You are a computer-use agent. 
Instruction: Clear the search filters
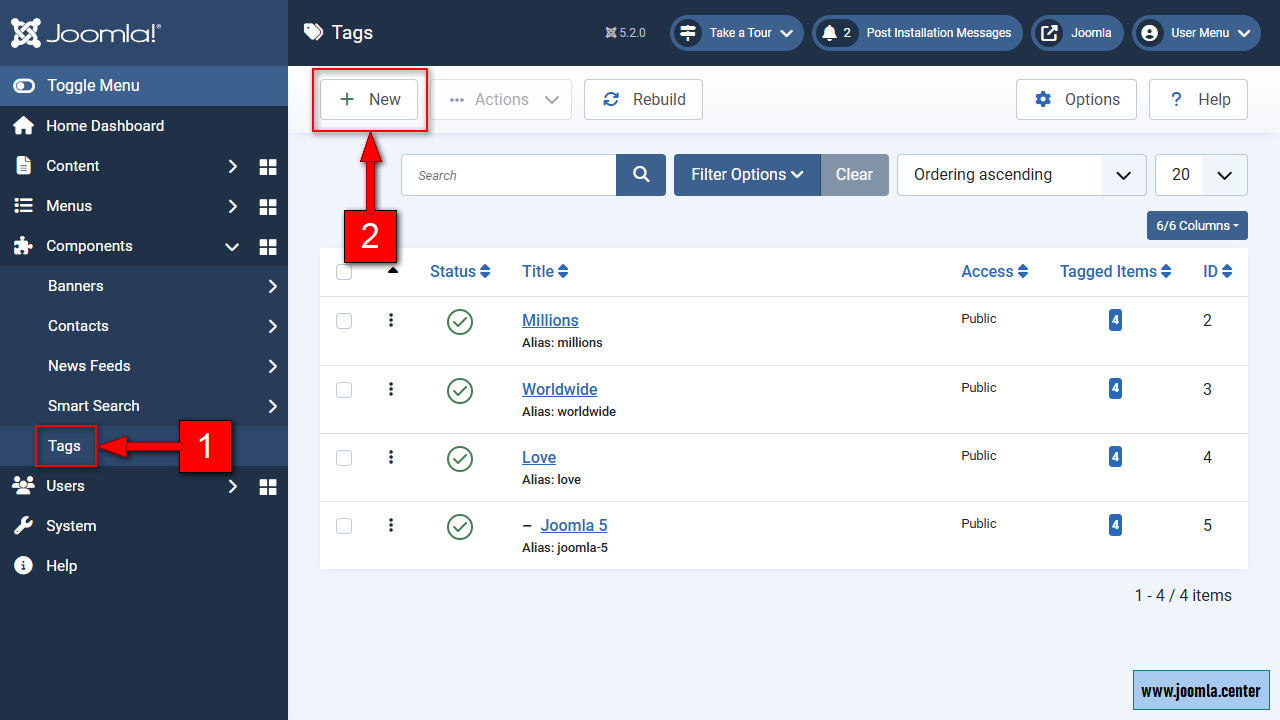tap(855, 175)
